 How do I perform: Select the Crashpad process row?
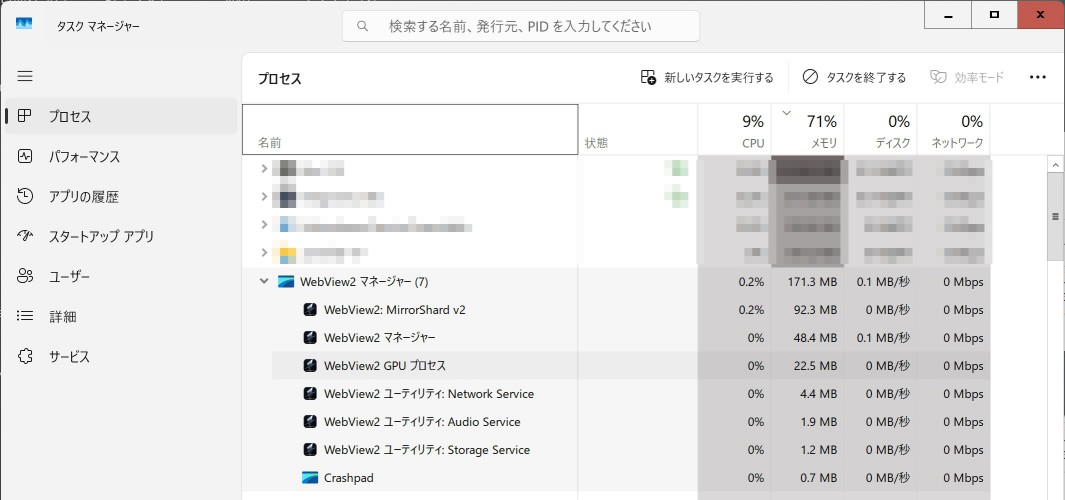tap(348, 478)
